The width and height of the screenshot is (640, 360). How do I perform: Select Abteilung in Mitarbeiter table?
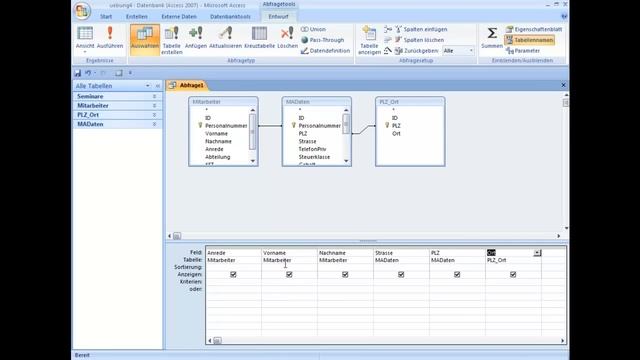click(218, 157)
